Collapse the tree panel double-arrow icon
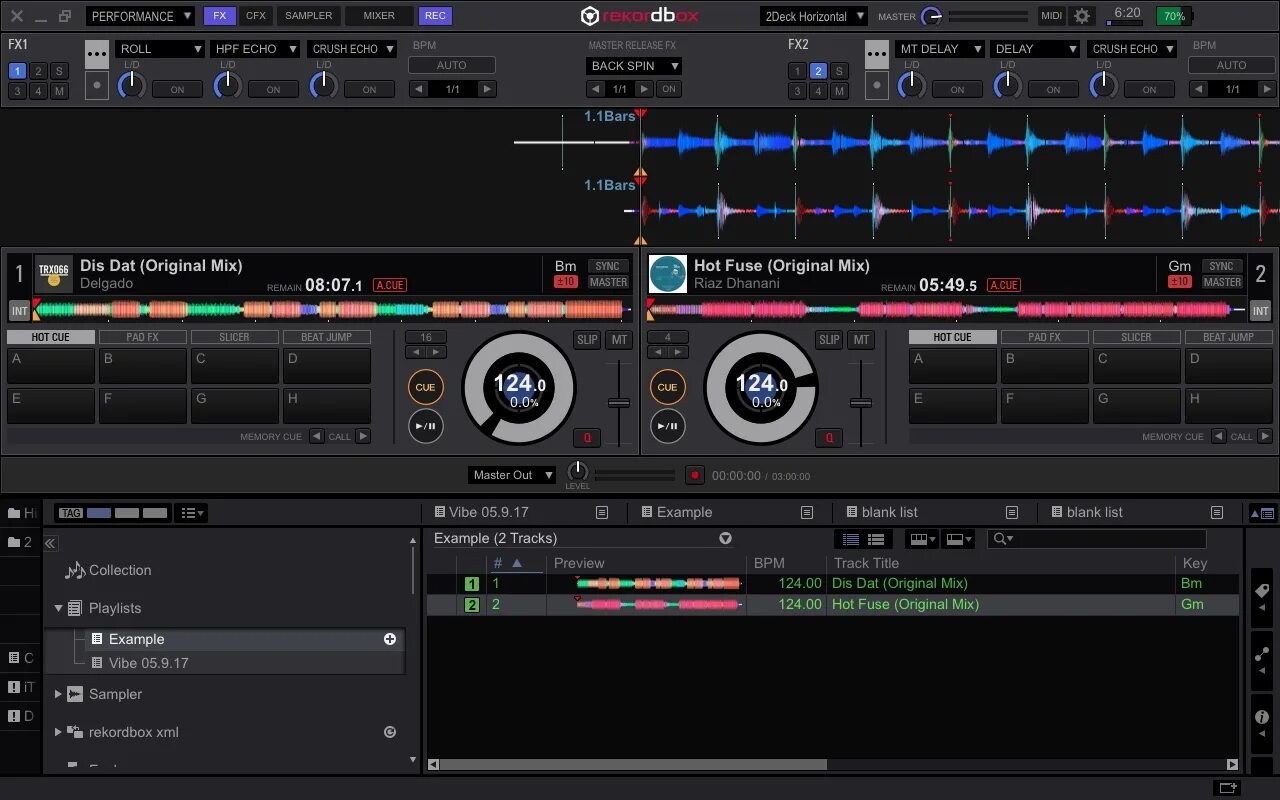The width and height of the screenshot is (1280, 800). (x=50, y=543)
